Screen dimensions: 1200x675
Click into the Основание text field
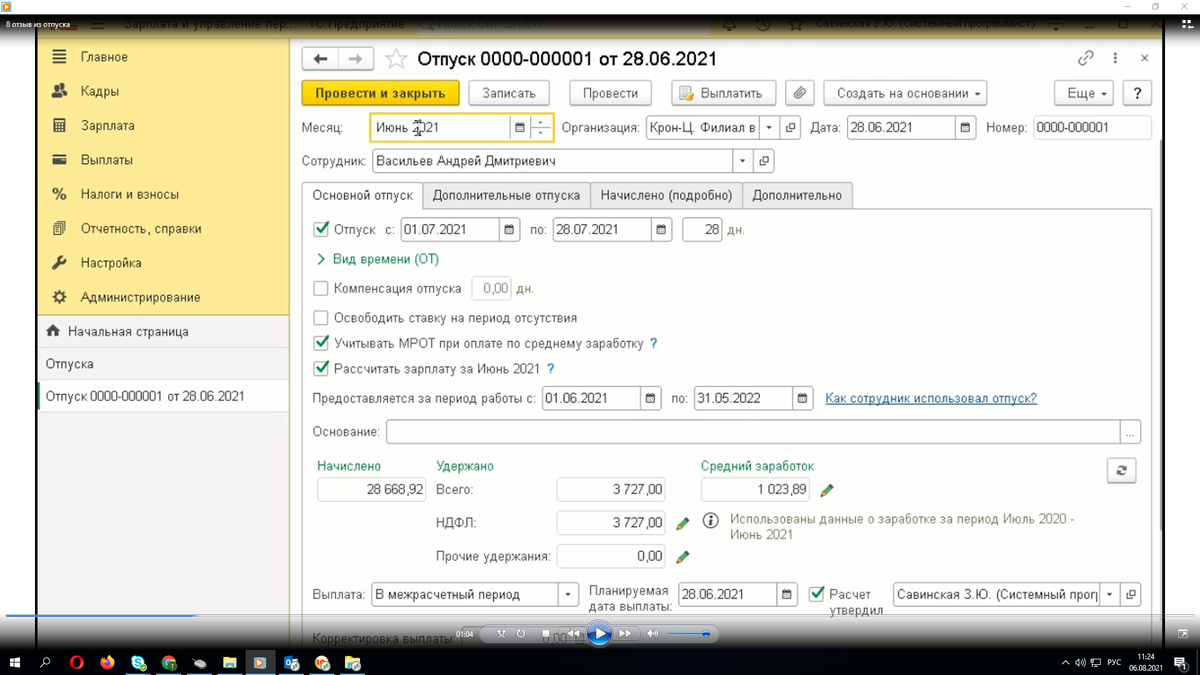pyautogui.click(x=753, y=432)
